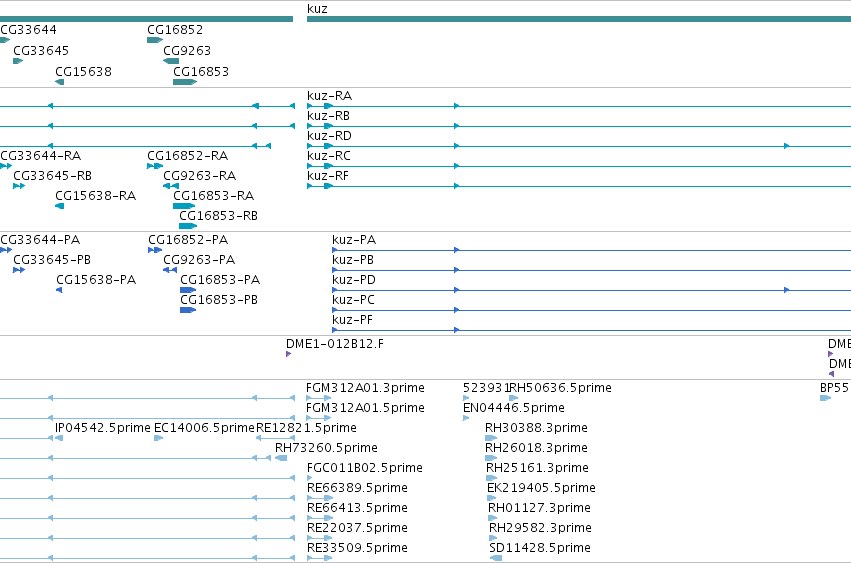Click the RH73260.5prime light-blue arrow glyph
This screenshot has height=563, width=851.
click(281, 458)
